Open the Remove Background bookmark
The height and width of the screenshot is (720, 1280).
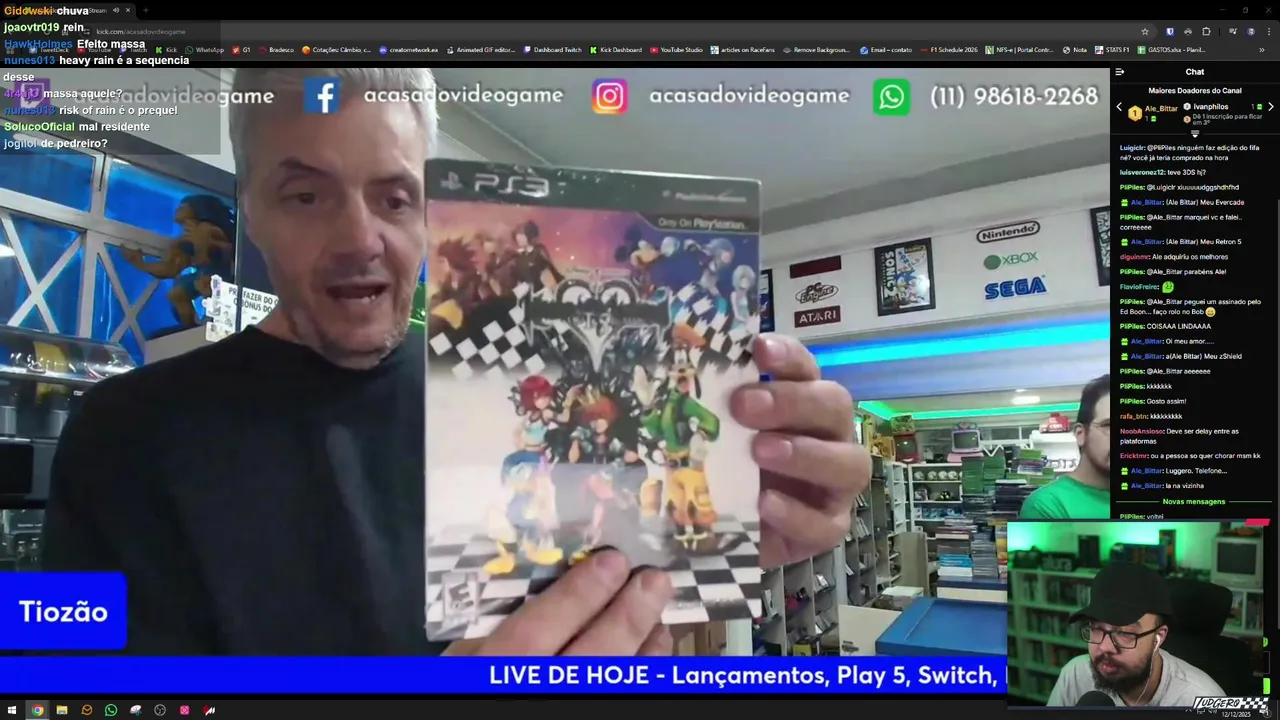pyautogui.click(x=817, y=49)
